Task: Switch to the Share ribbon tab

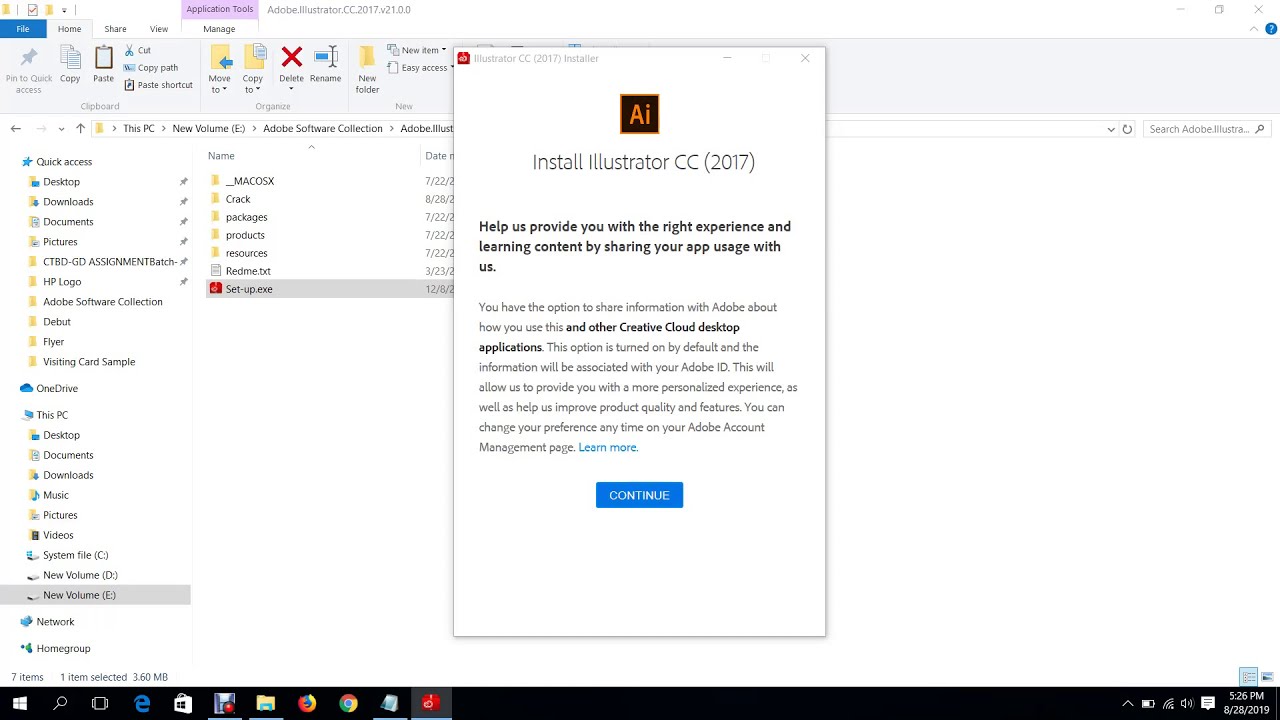Action: 115,29
